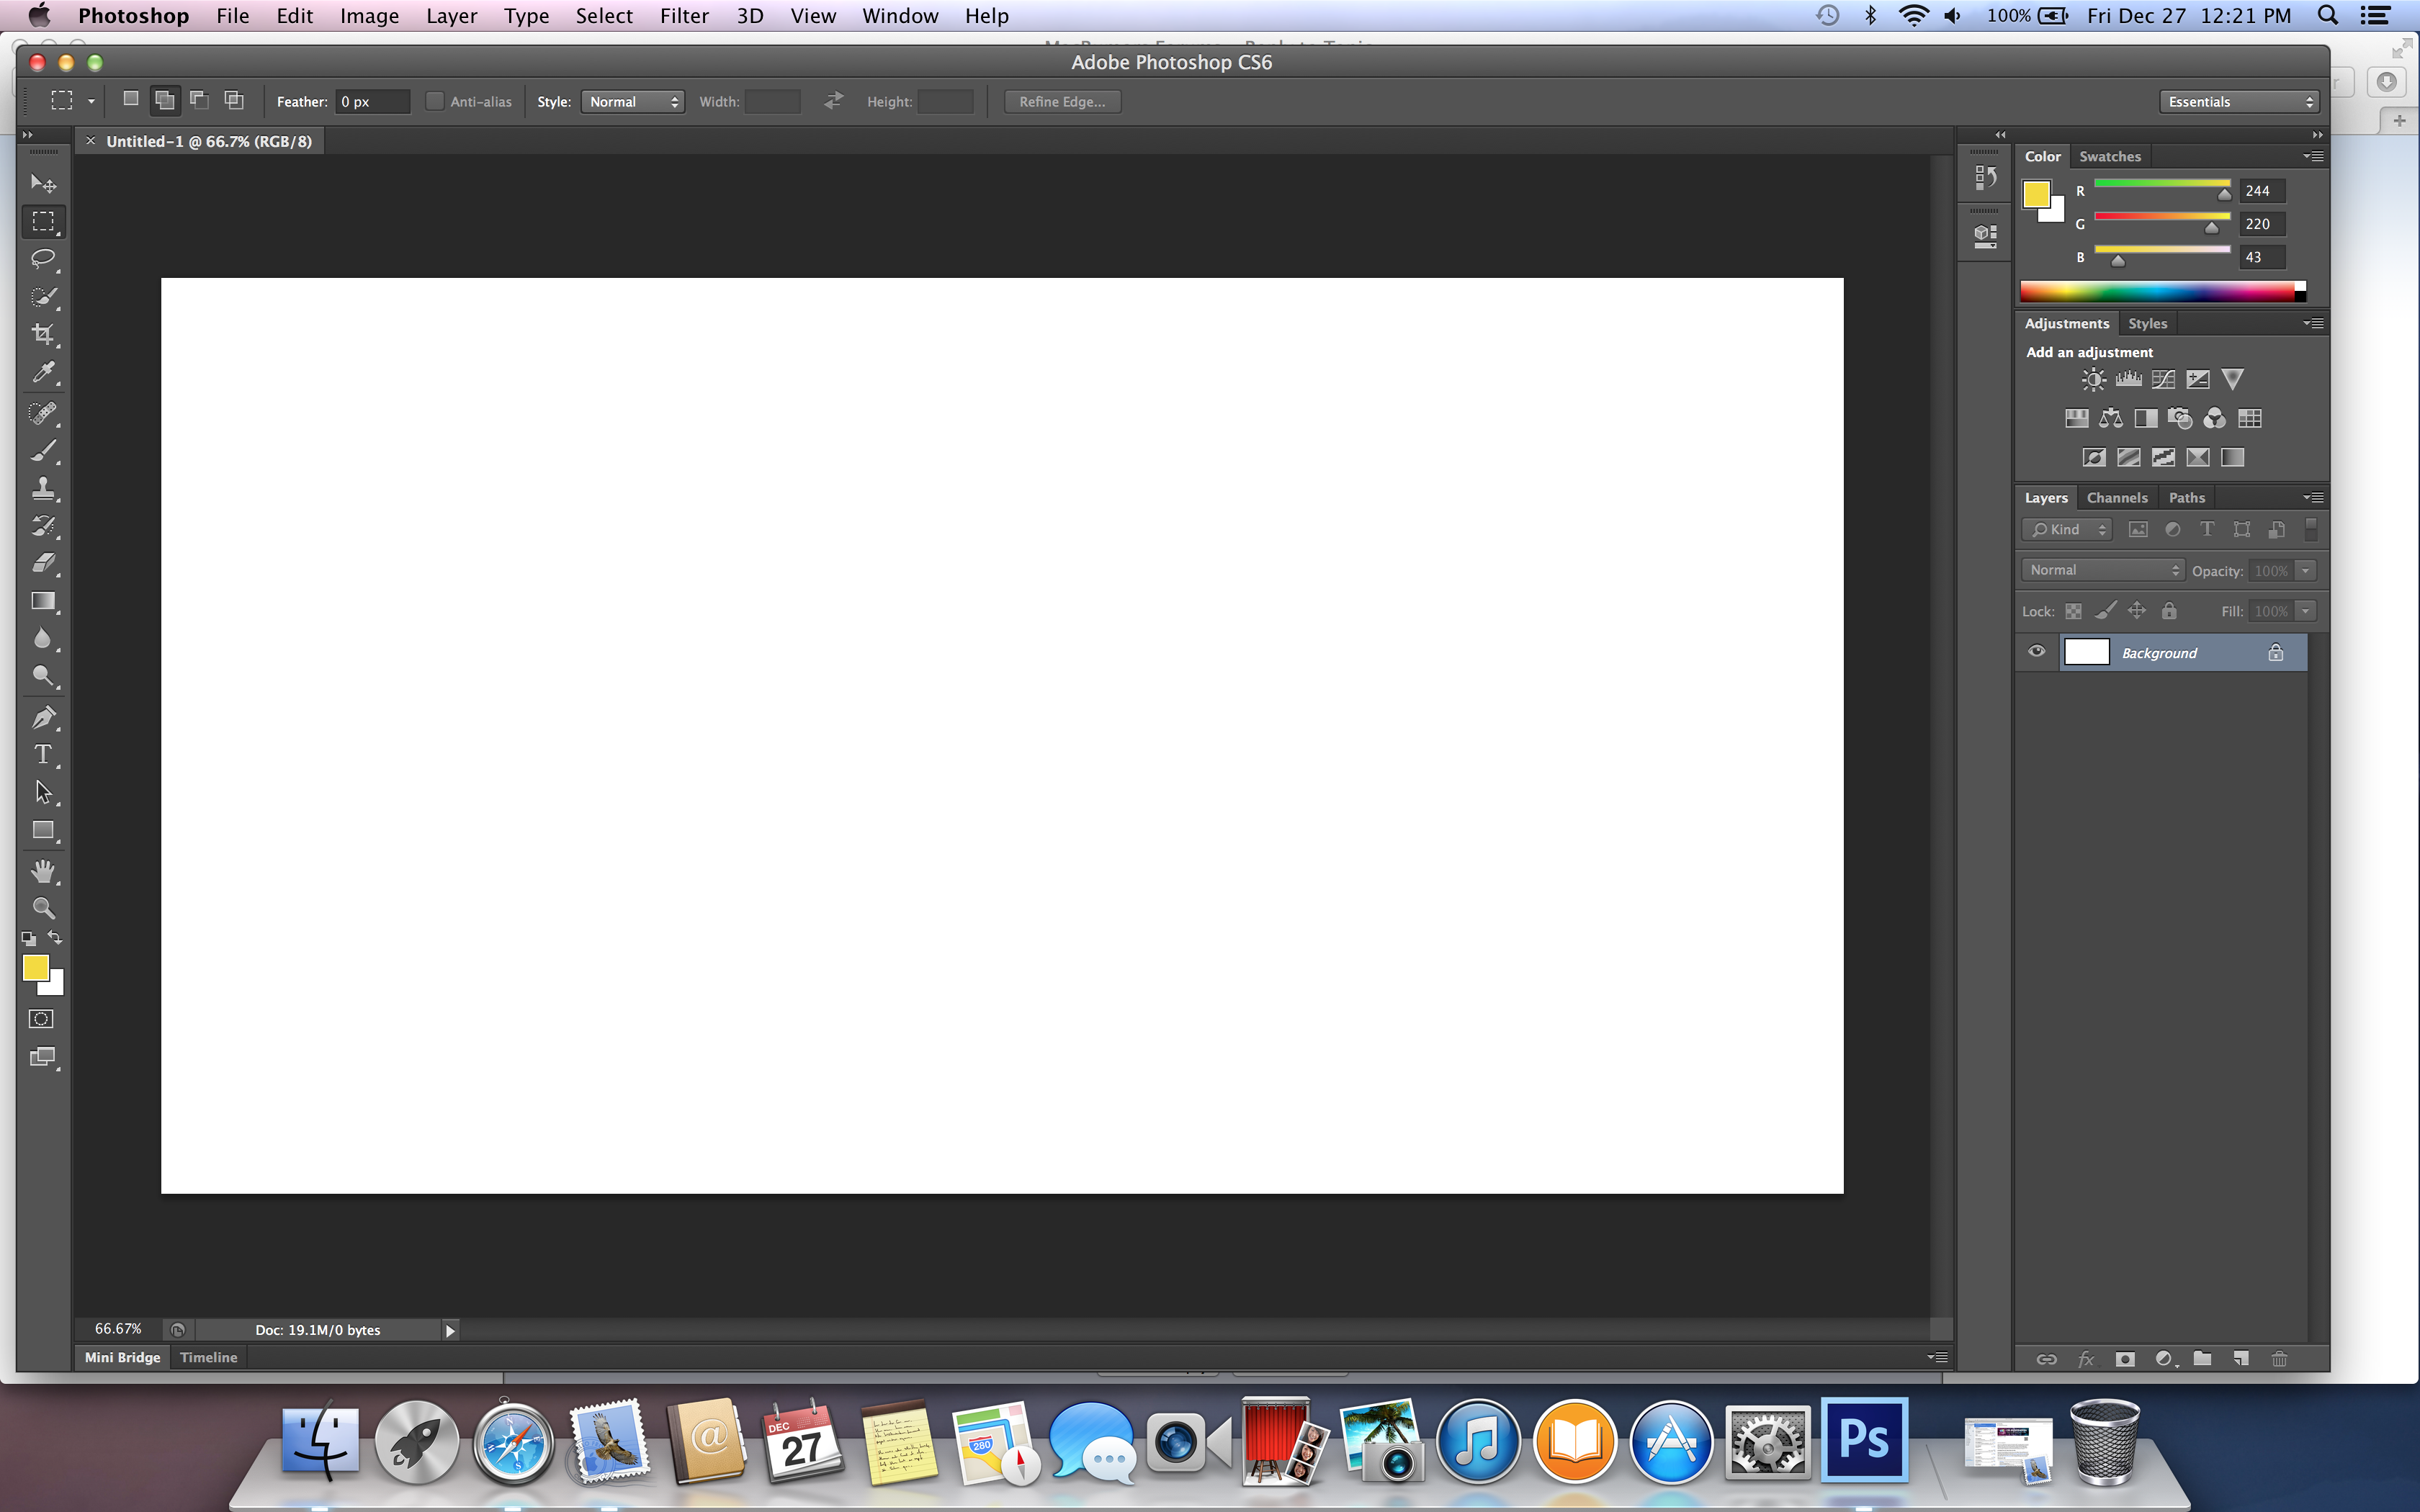The image size is (2420, 1512).
Task: Open the Layers panel options menu
Action: point(2313,497)
